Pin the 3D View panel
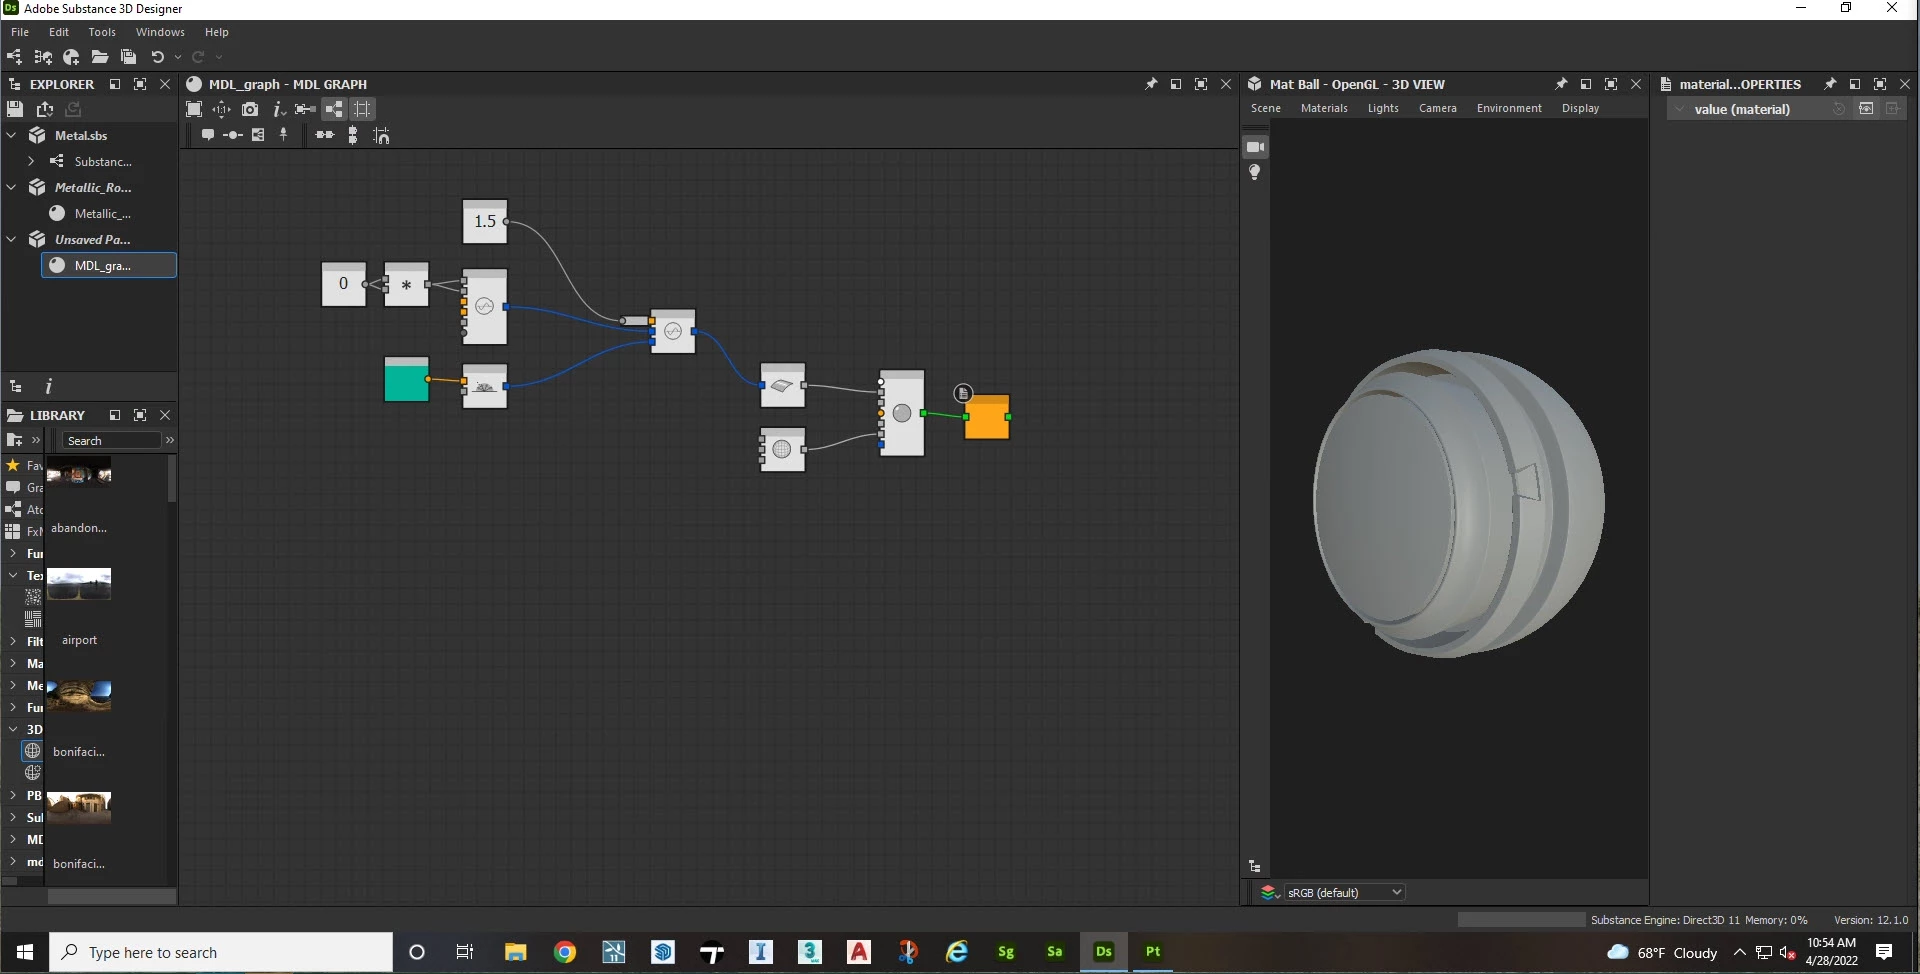Image resolution: width=1920 pixels, height=974 pixels. click(1561, 84)
